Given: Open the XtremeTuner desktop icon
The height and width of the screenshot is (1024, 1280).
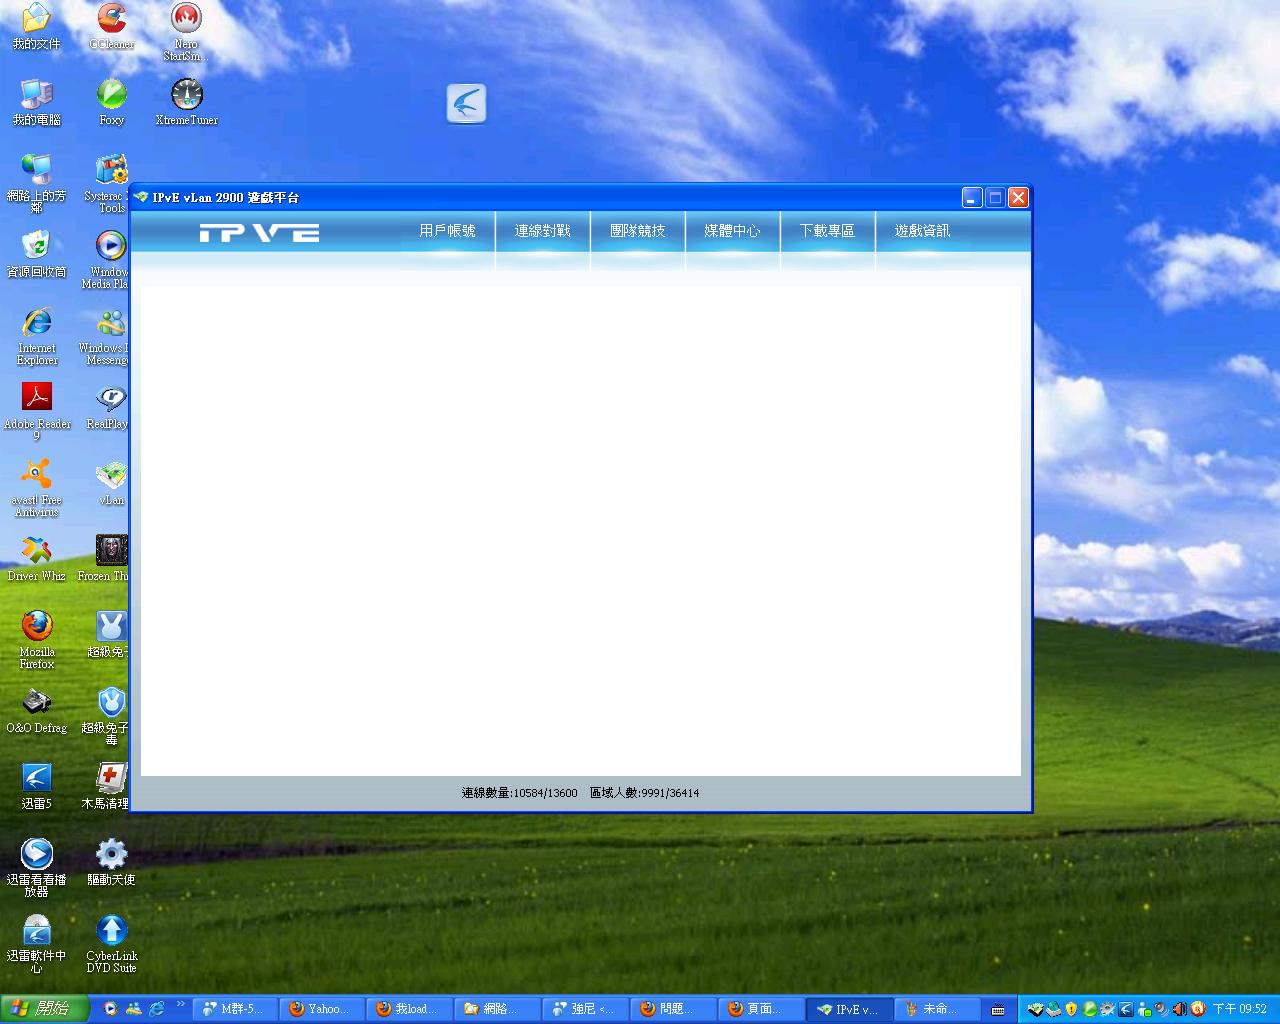Looking at the screenshot, I should click(x=186, y=102).
